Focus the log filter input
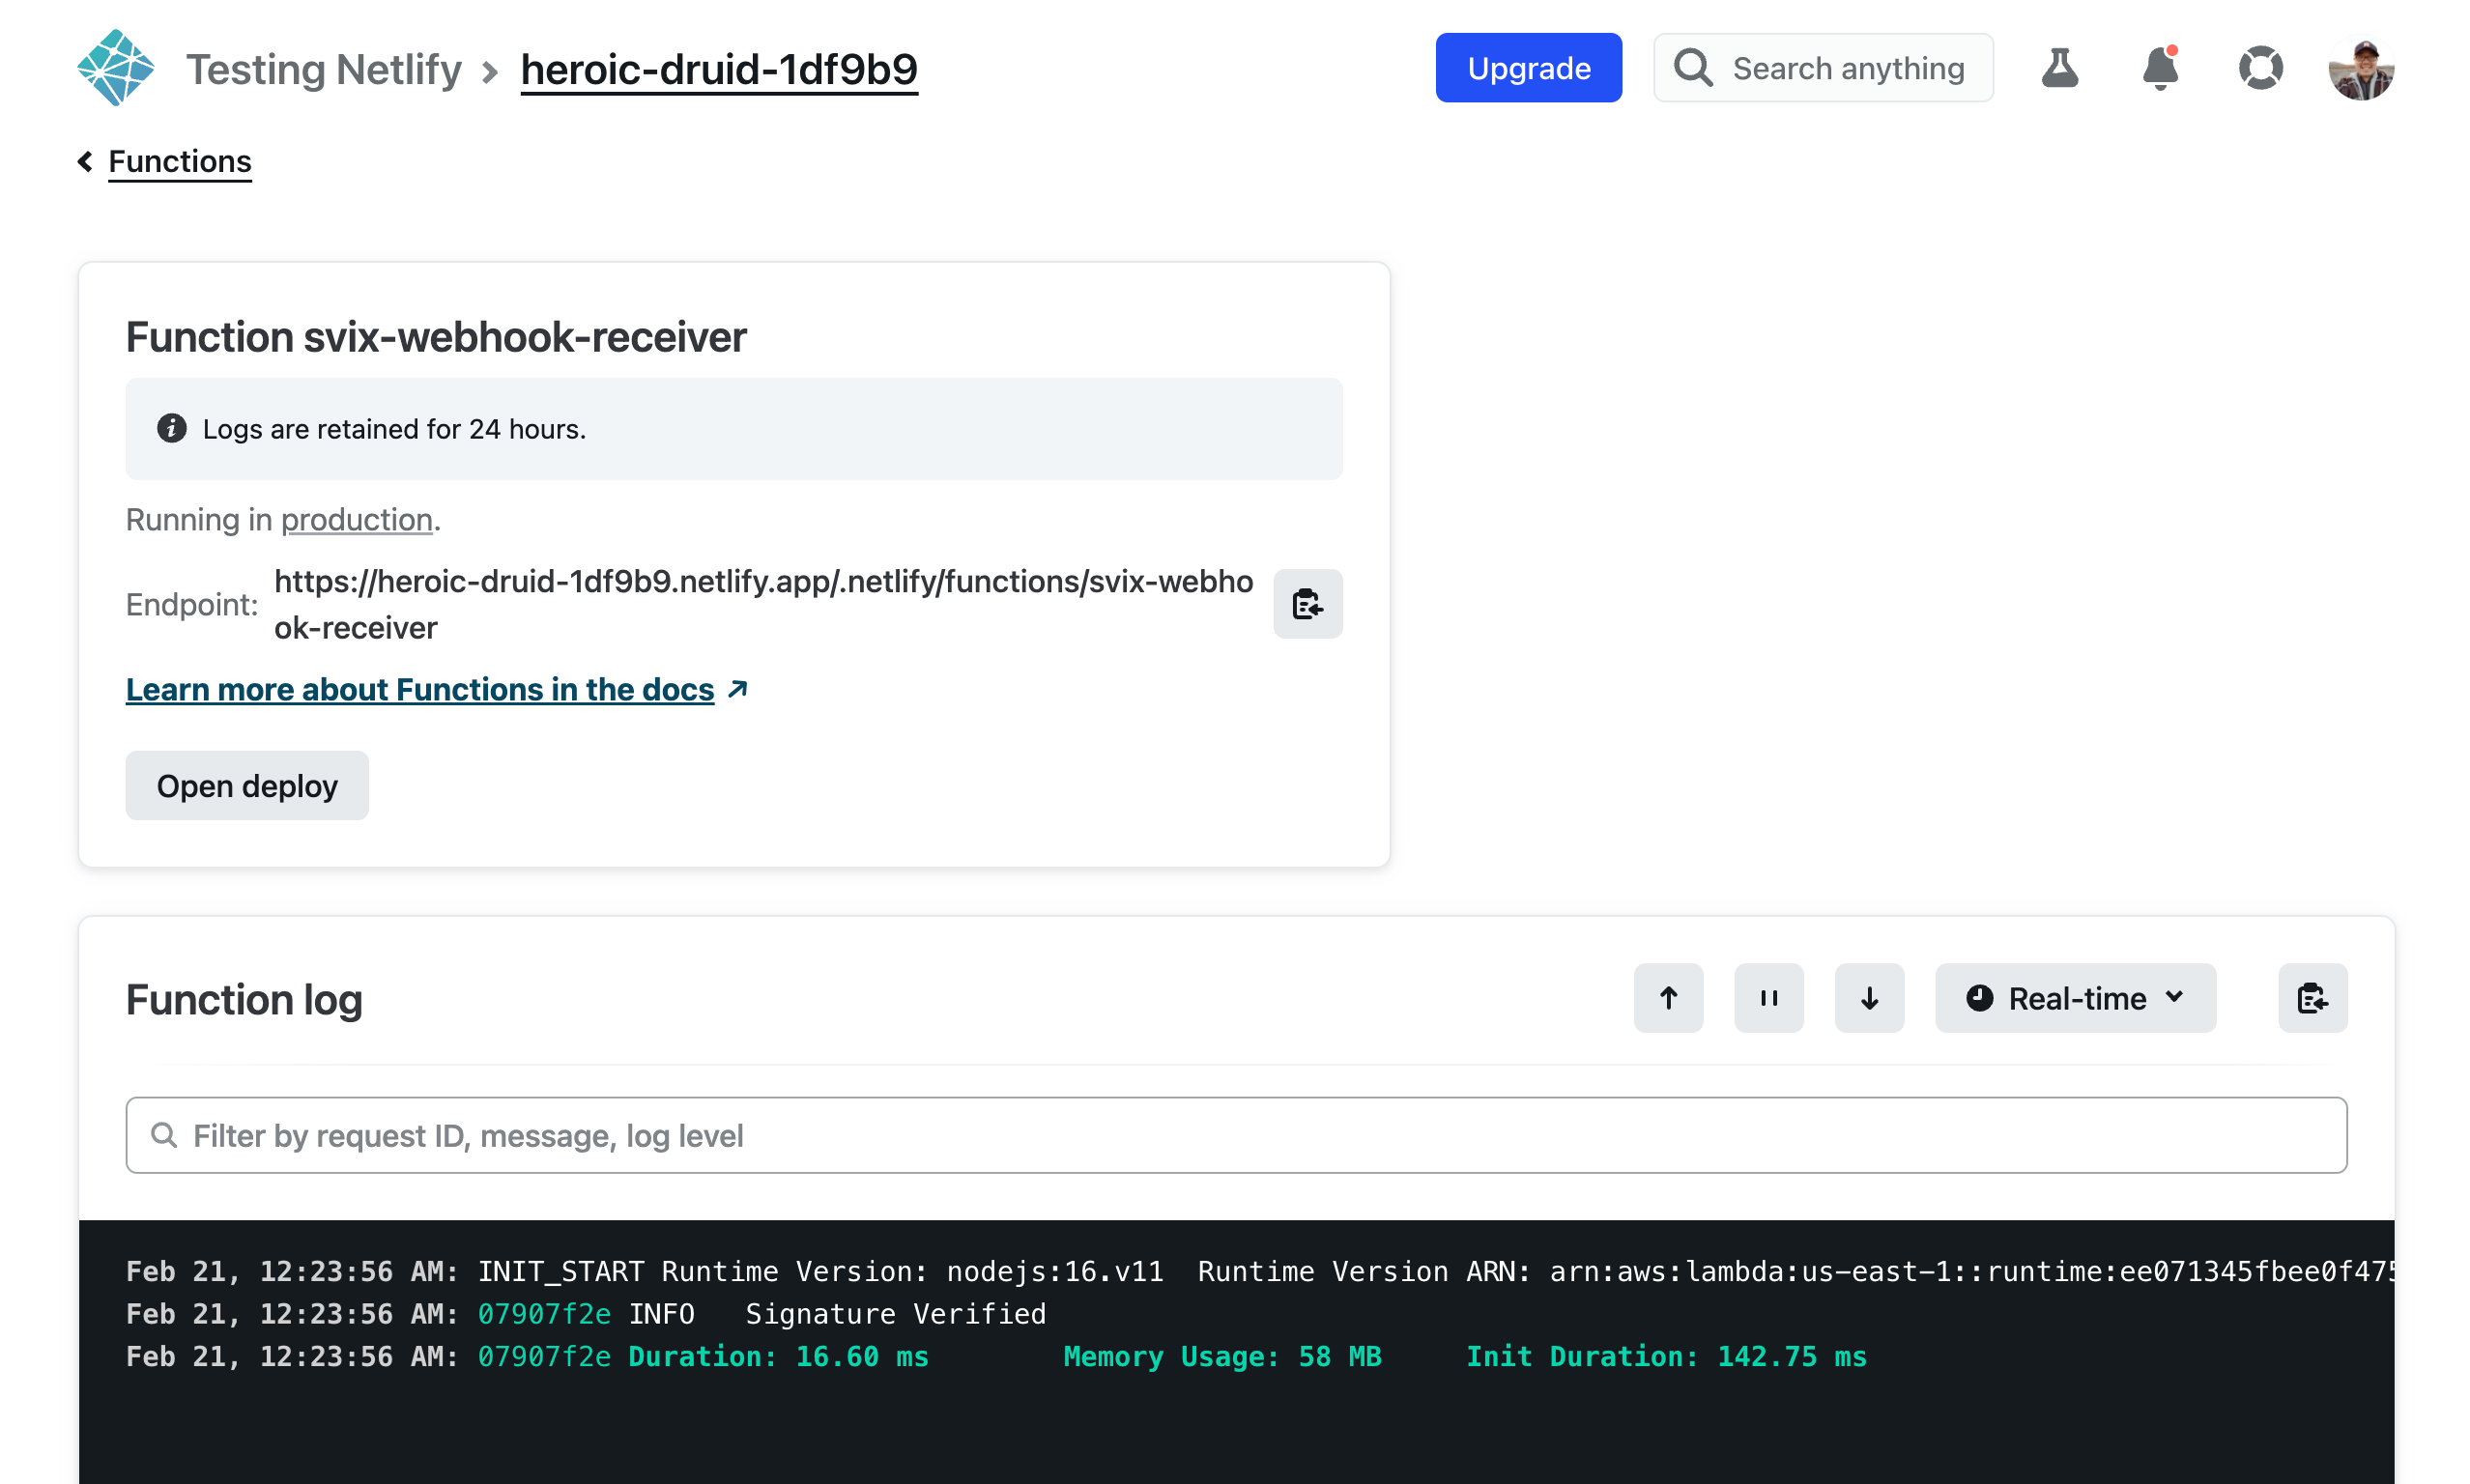Image resolution: width=2470 pixels, height=1484 pixels. point(1236,1136)
